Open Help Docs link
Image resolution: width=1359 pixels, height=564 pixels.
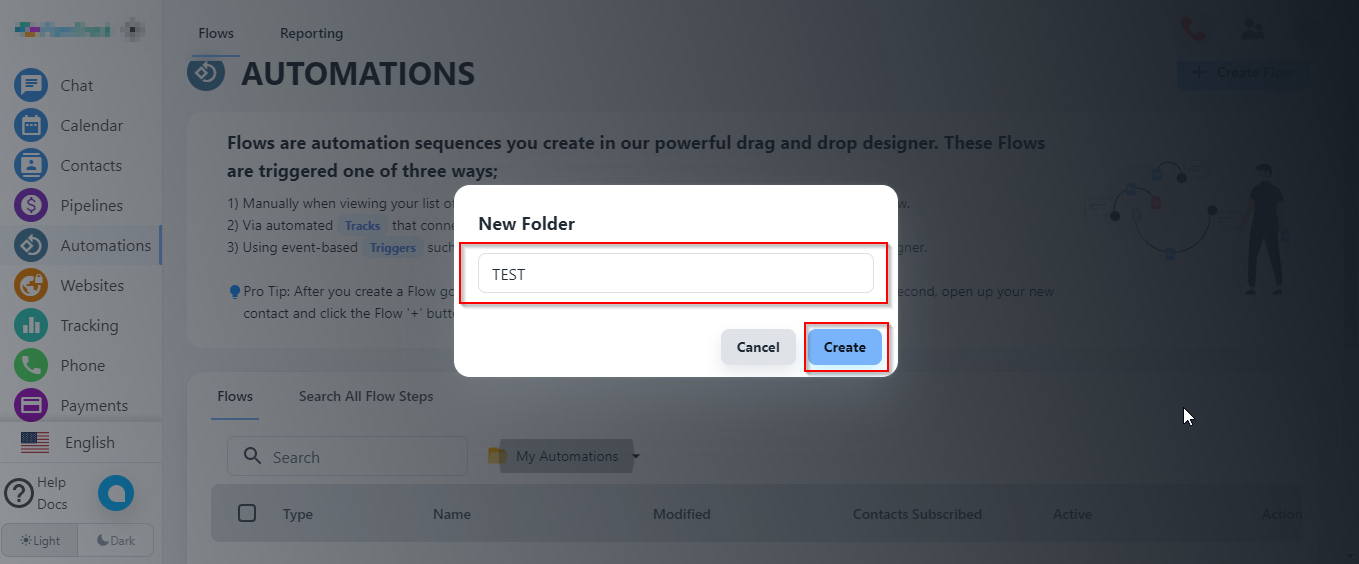coord(36,493)
